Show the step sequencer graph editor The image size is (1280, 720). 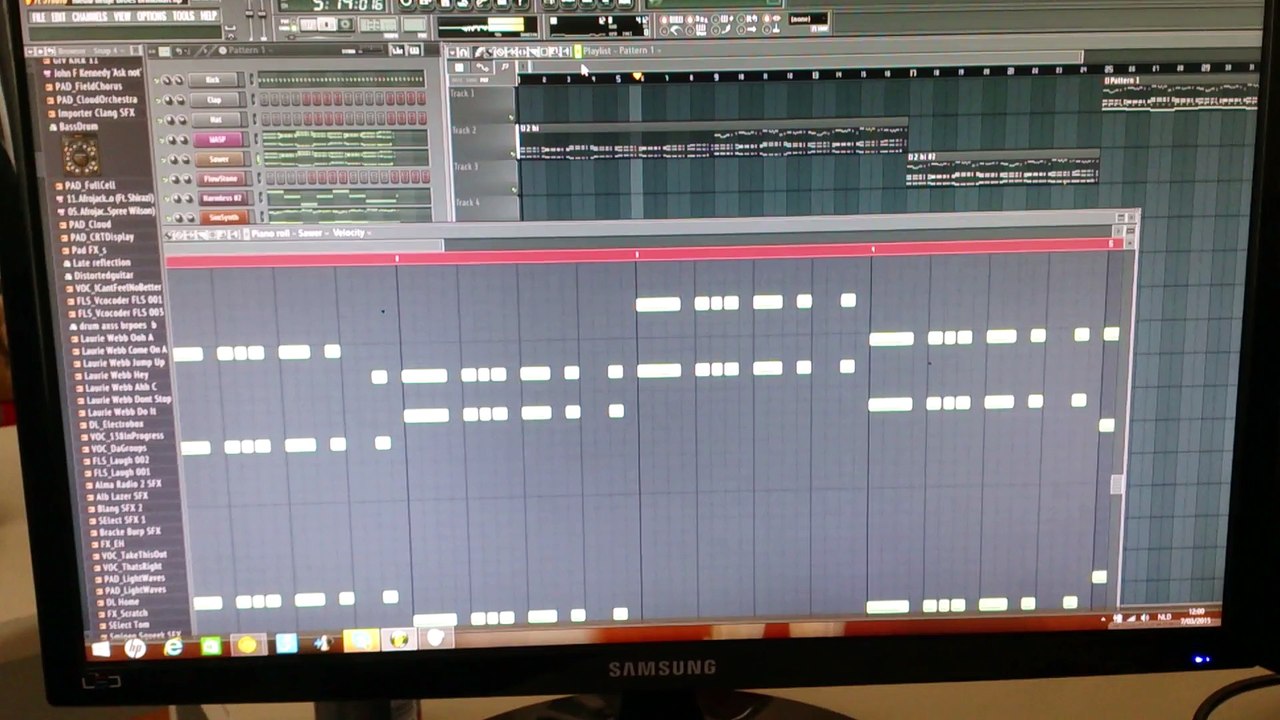point(397,50)
